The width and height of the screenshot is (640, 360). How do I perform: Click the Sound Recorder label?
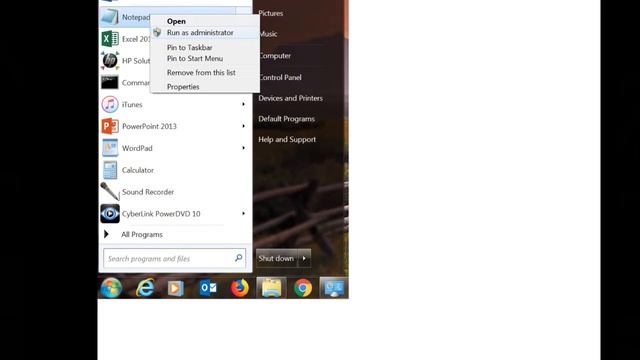tap(148, 192)
